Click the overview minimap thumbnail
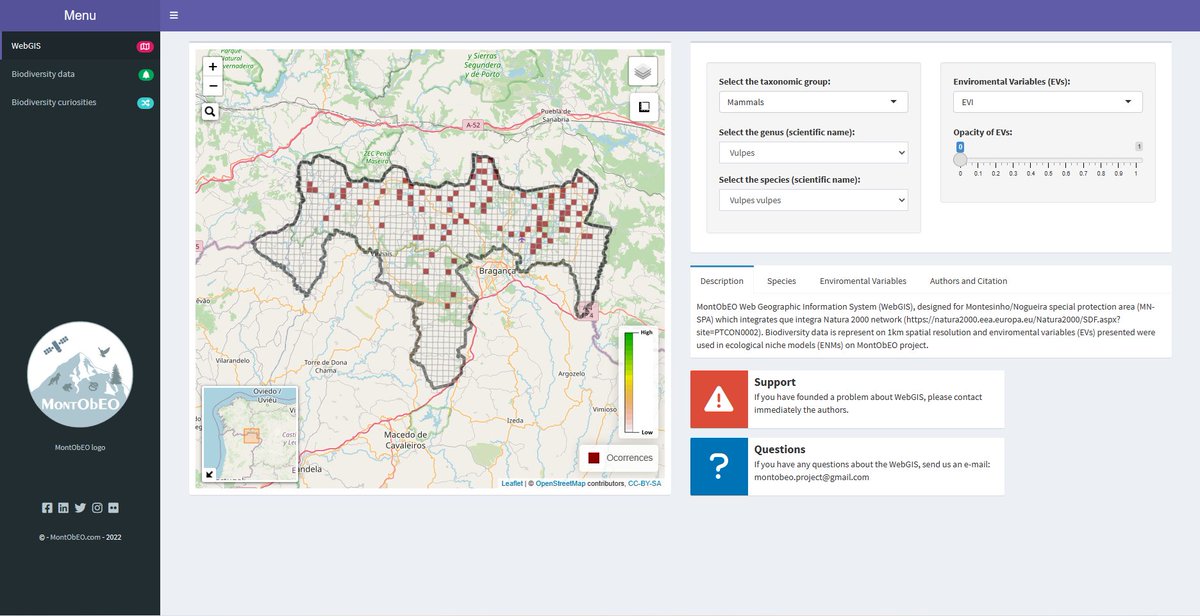 point(250,435)
